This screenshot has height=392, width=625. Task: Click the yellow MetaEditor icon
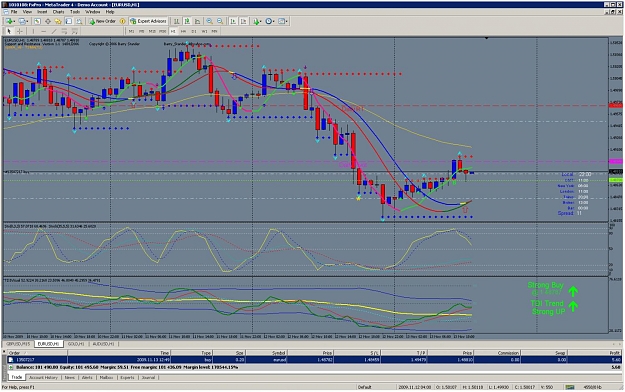pyautogui.click(x=122, y=21)
